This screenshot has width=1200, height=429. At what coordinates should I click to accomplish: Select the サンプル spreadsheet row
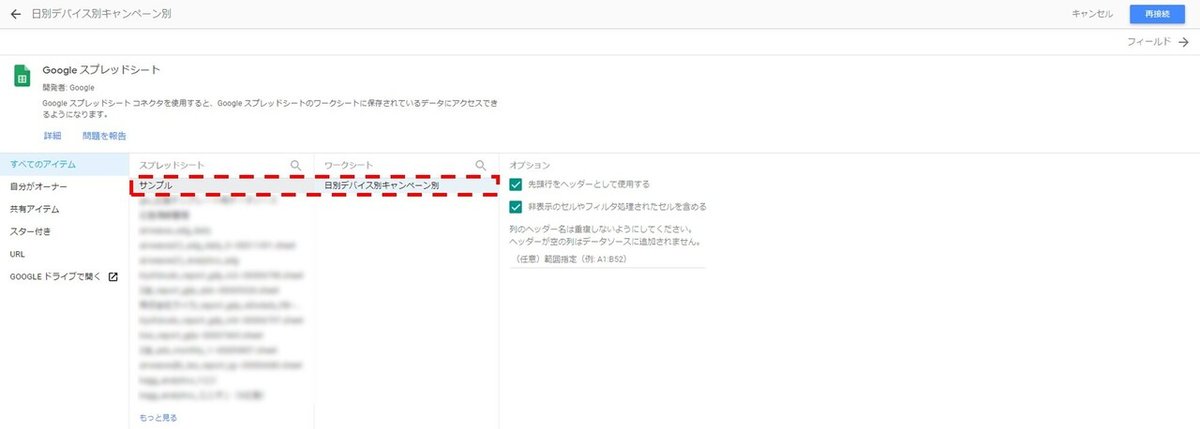pyautogui.click(x=222, y=186)
